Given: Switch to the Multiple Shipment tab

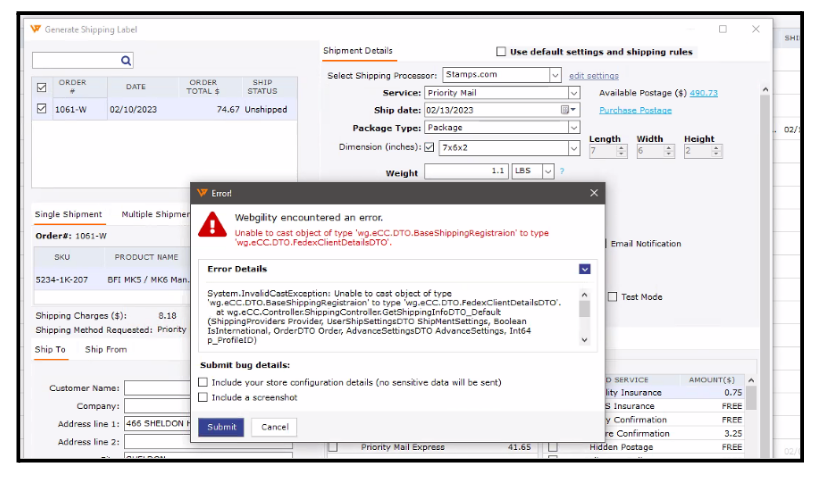Looking at the screenshot, I should 155,214.
